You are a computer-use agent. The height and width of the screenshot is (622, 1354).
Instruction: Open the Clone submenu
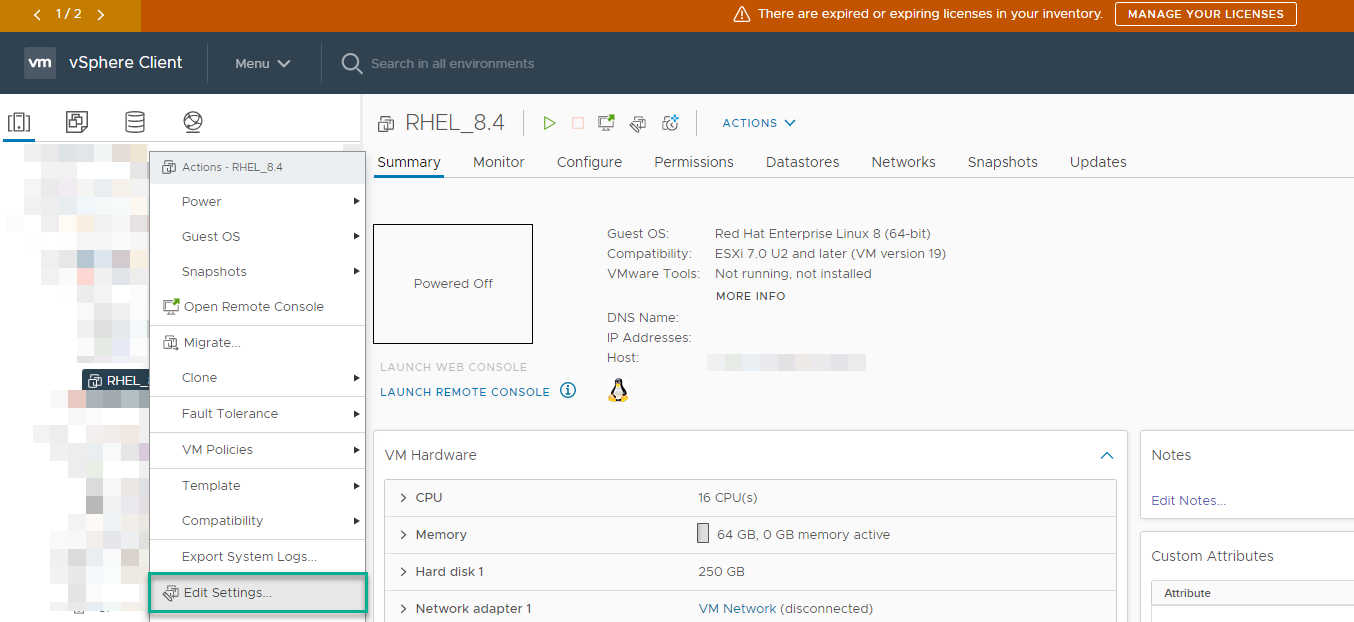click(x=258, y=377)
